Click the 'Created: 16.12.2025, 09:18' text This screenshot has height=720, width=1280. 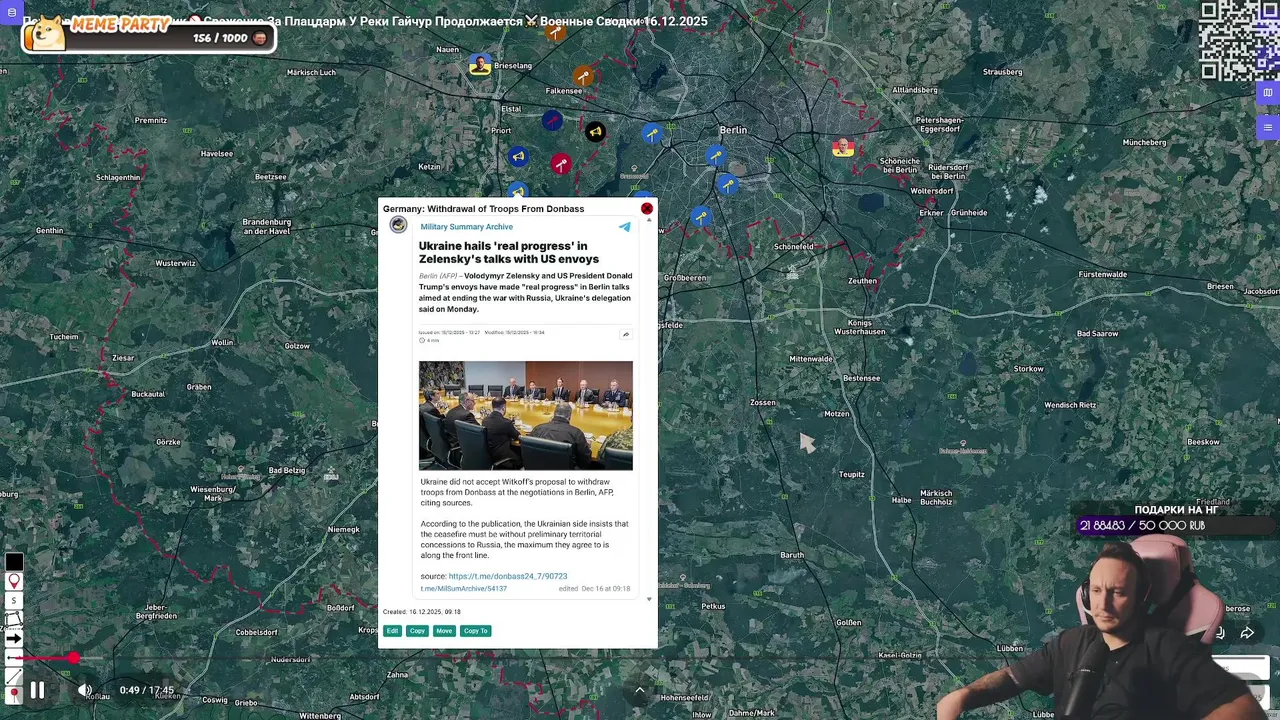click(422, 612)
